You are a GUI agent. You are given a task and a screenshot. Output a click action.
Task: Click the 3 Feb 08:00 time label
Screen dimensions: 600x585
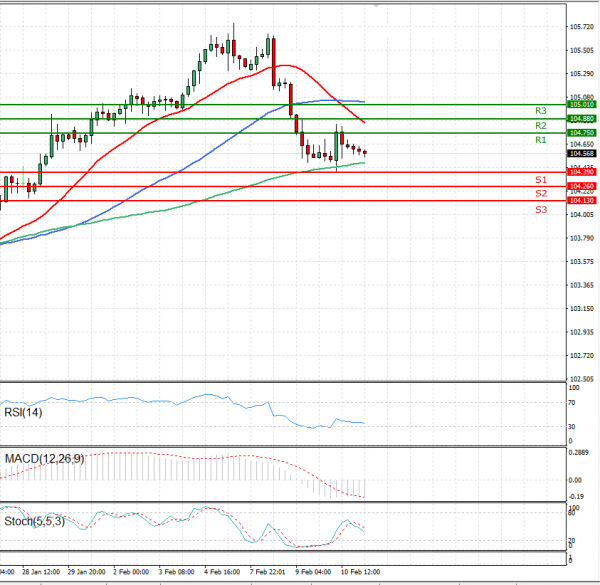tap(176, 572)
